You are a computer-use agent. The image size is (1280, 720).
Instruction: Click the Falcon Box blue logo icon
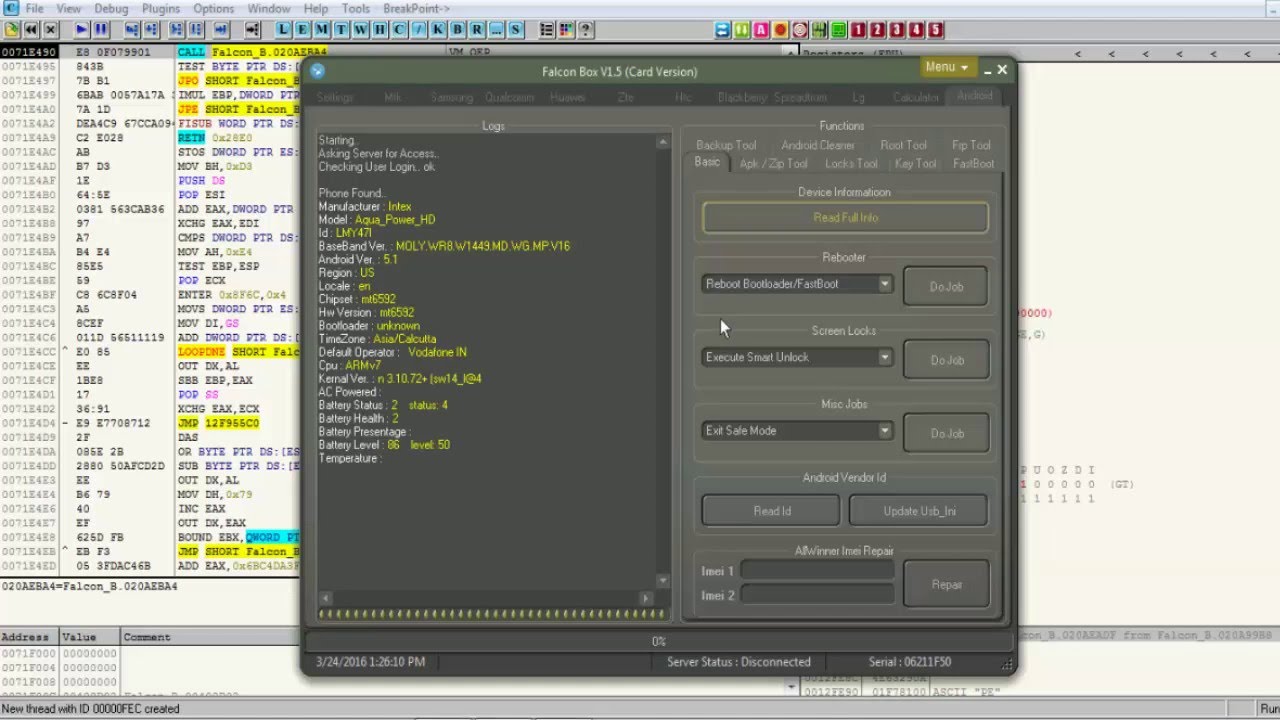pyautogui.click(x=317, y=71)
